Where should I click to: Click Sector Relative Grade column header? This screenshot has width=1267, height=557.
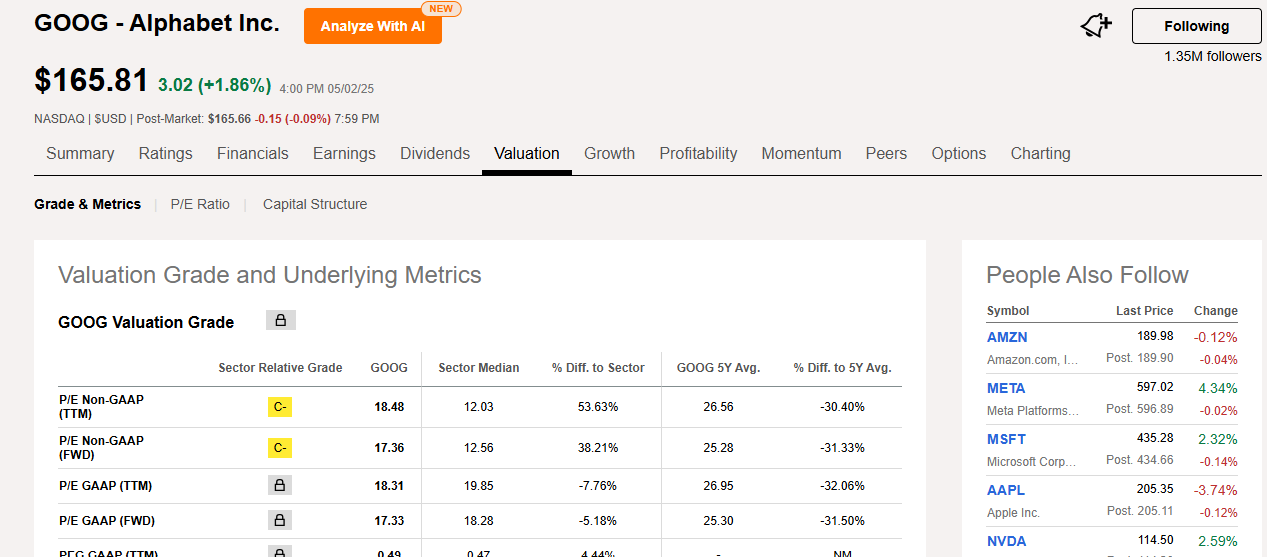tap(280, 367)
